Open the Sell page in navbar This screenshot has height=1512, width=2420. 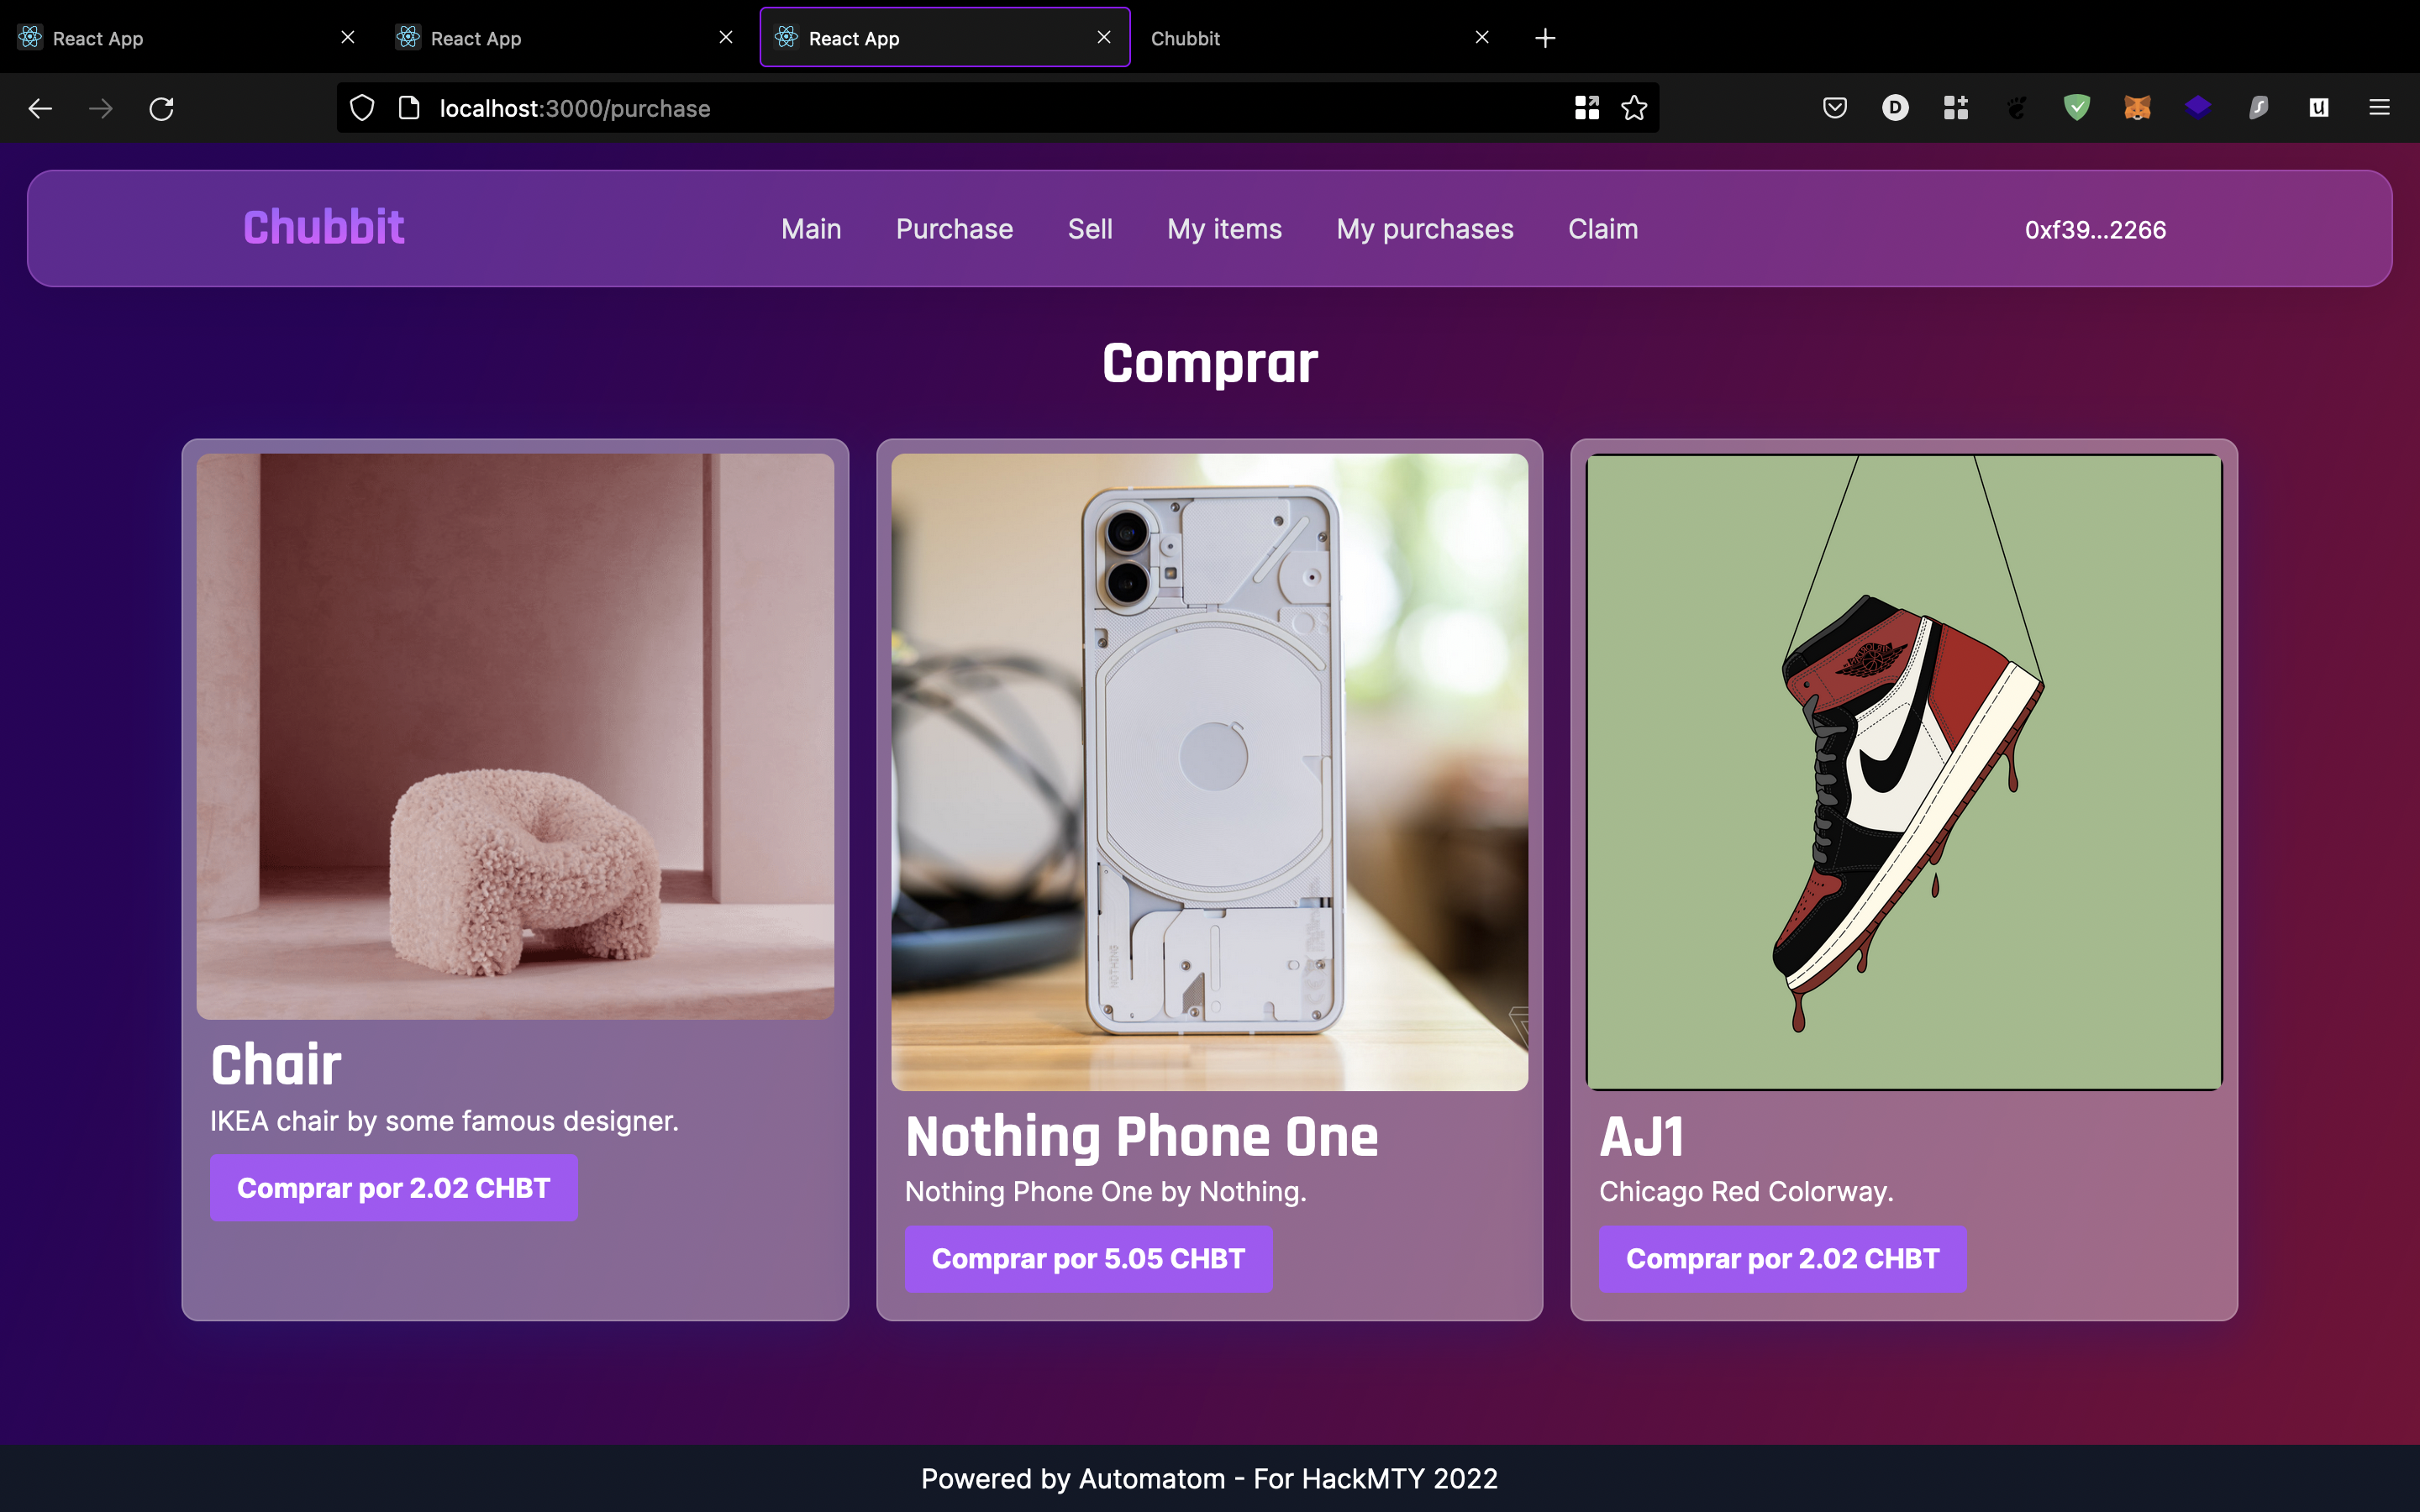click(x=1089, y=229)
